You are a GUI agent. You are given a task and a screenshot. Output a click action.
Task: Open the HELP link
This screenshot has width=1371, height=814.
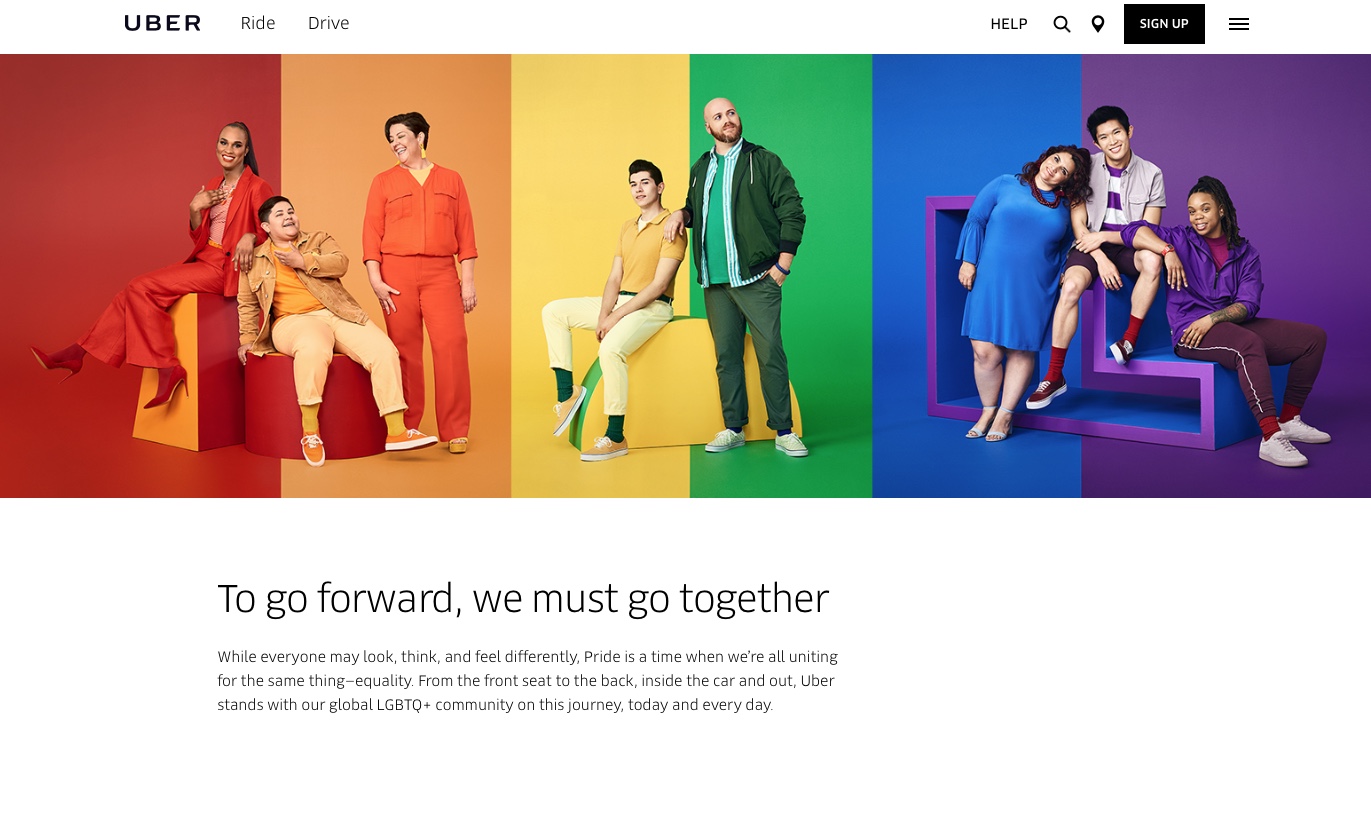1009,24
